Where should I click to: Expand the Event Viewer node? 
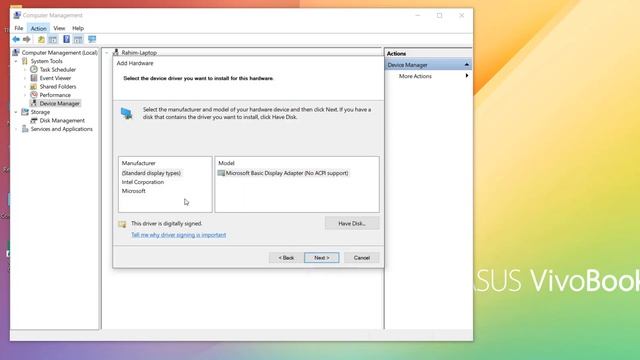click(x=25, y=78)
